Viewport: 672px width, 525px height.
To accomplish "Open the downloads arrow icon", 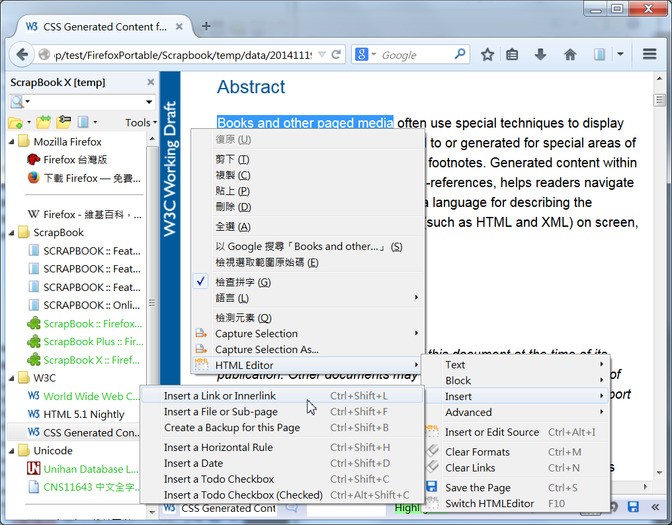I will pos(540,55).
